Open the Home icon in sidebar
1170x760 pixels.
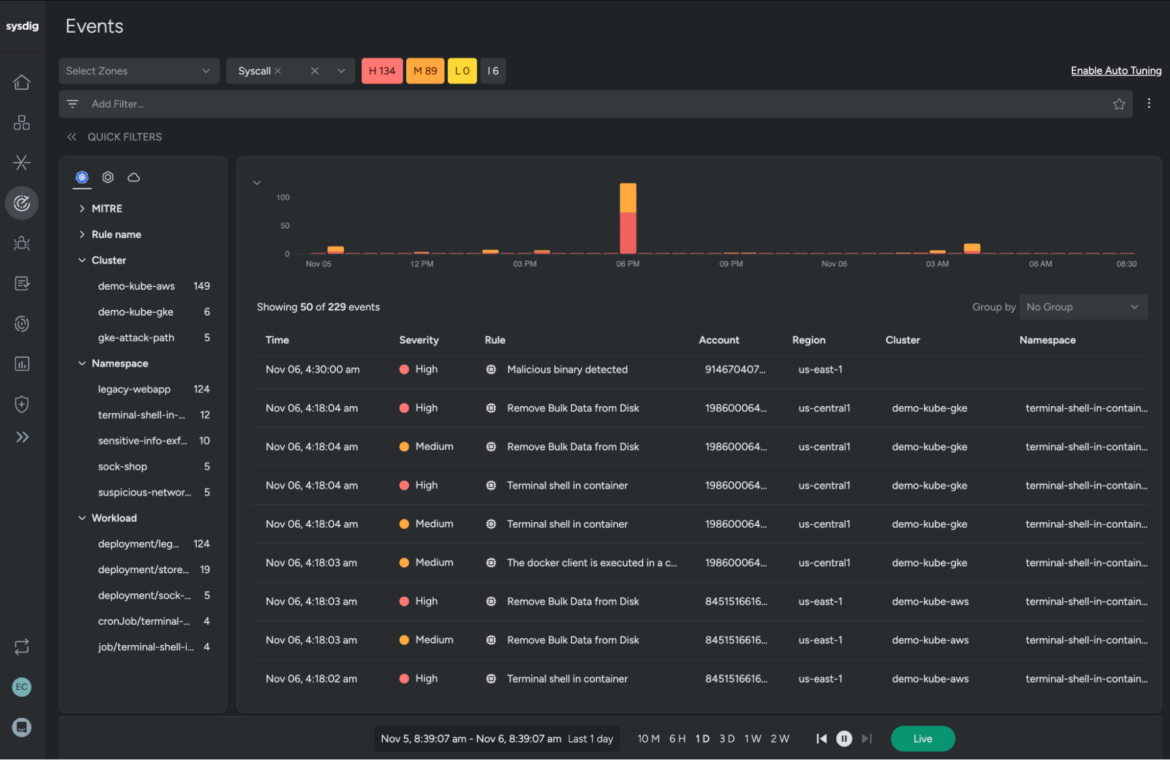tap(22, 82)
